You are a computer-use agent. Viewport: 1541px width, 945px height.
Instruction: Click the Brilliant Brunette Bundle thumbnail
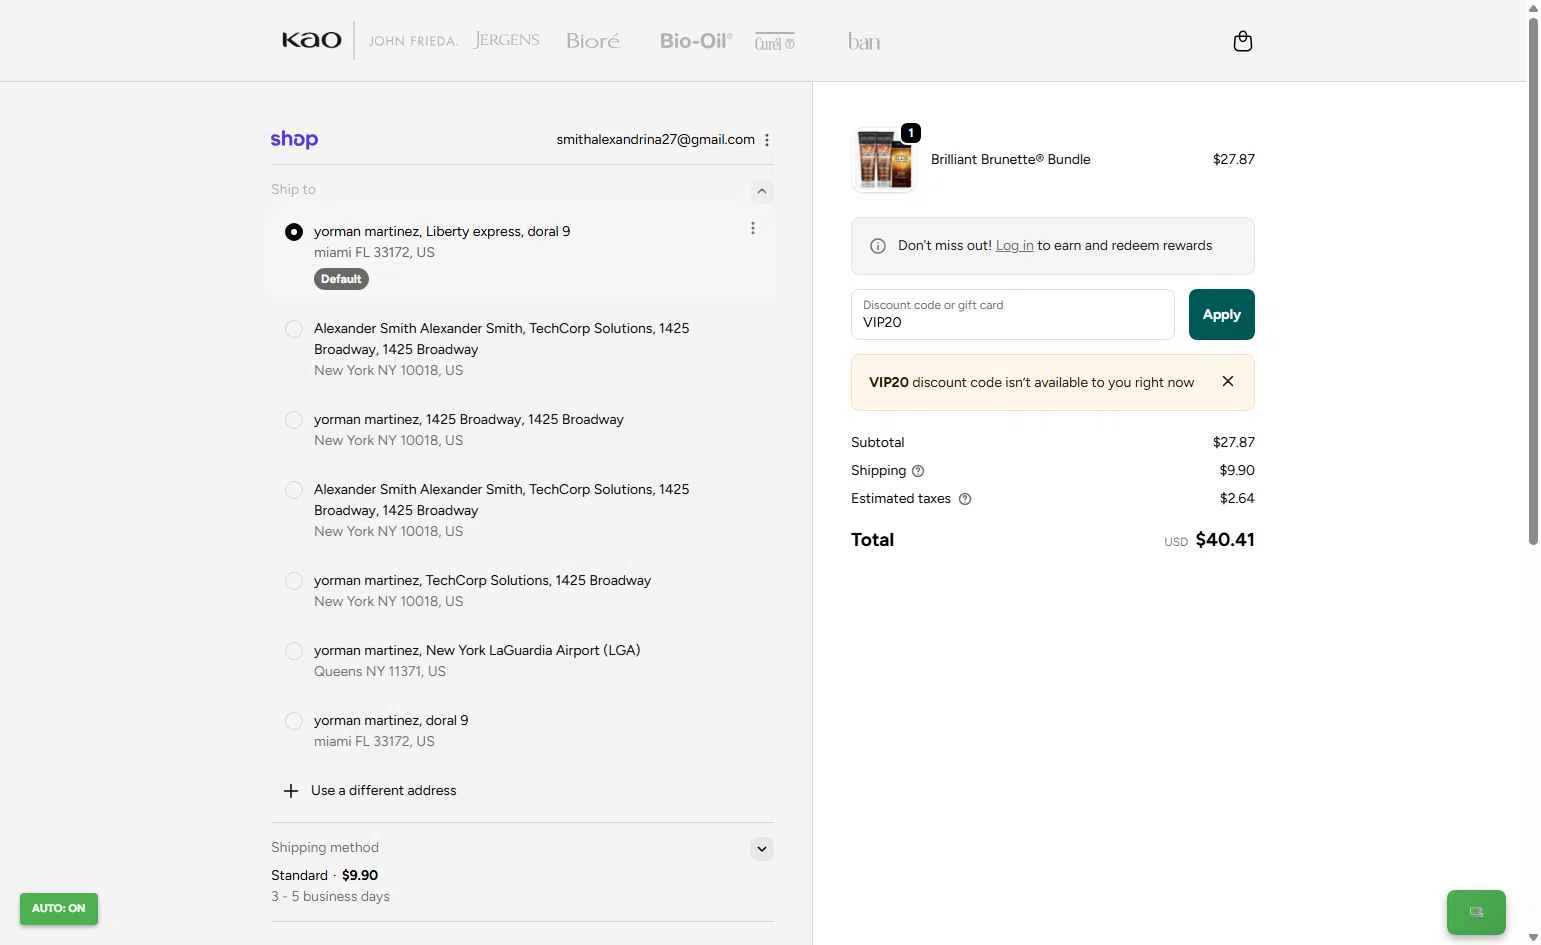[883, 160]
